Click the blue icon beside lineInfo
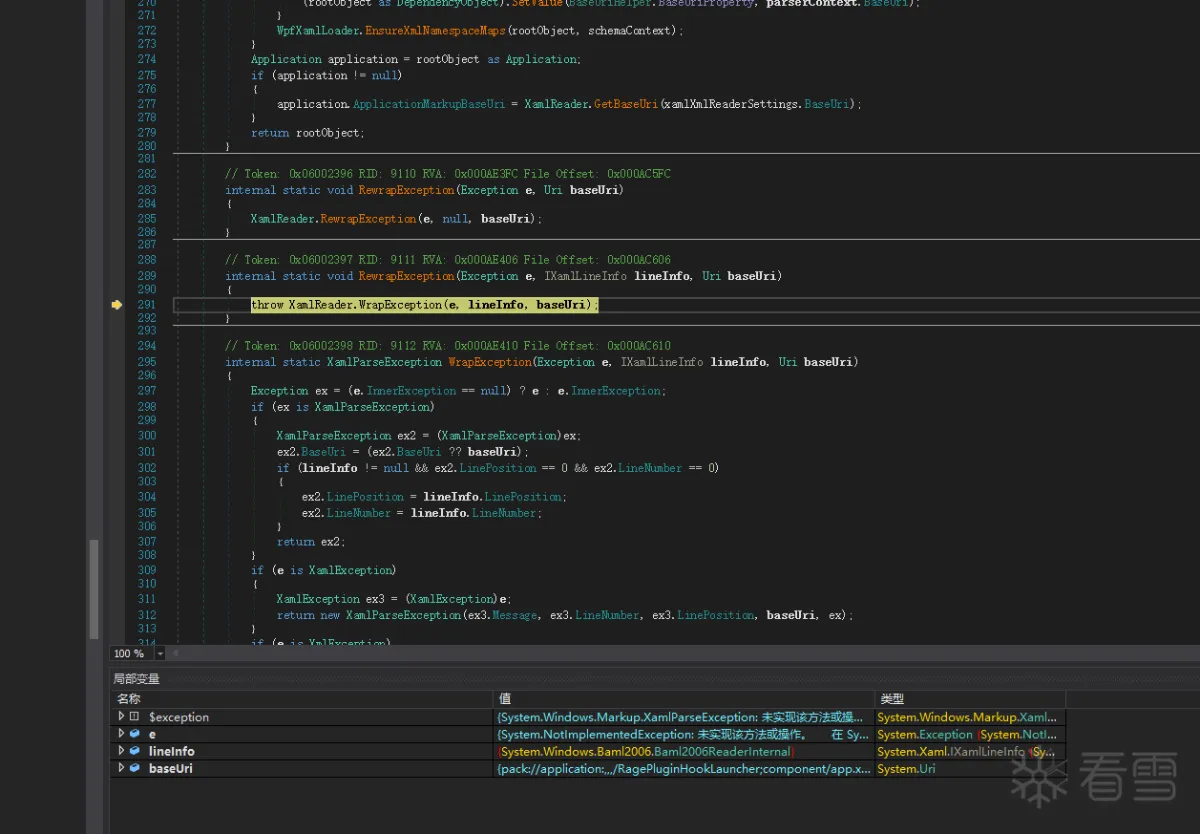 (x=134, y=751)
